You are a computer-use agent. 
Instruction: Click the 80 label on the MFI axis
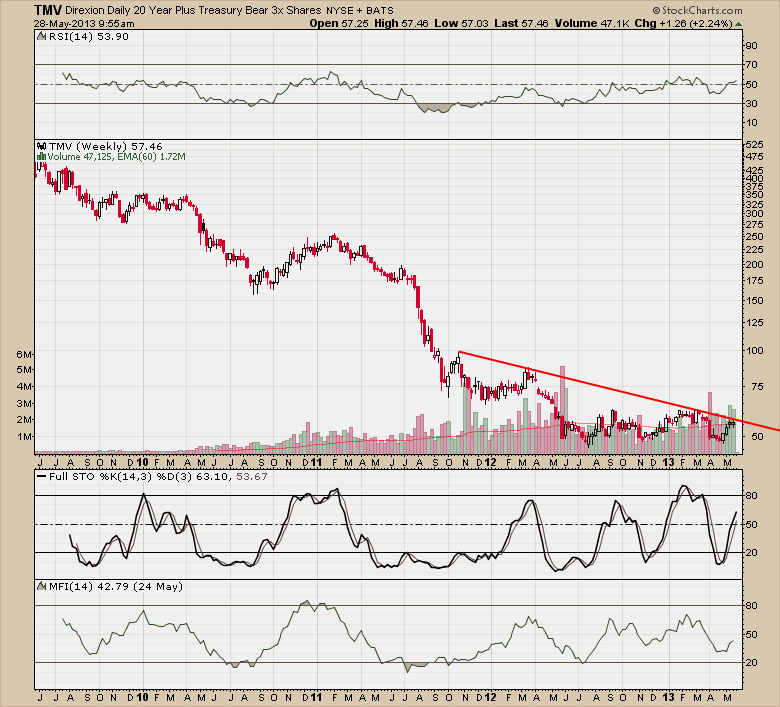[x=751, y=606]
